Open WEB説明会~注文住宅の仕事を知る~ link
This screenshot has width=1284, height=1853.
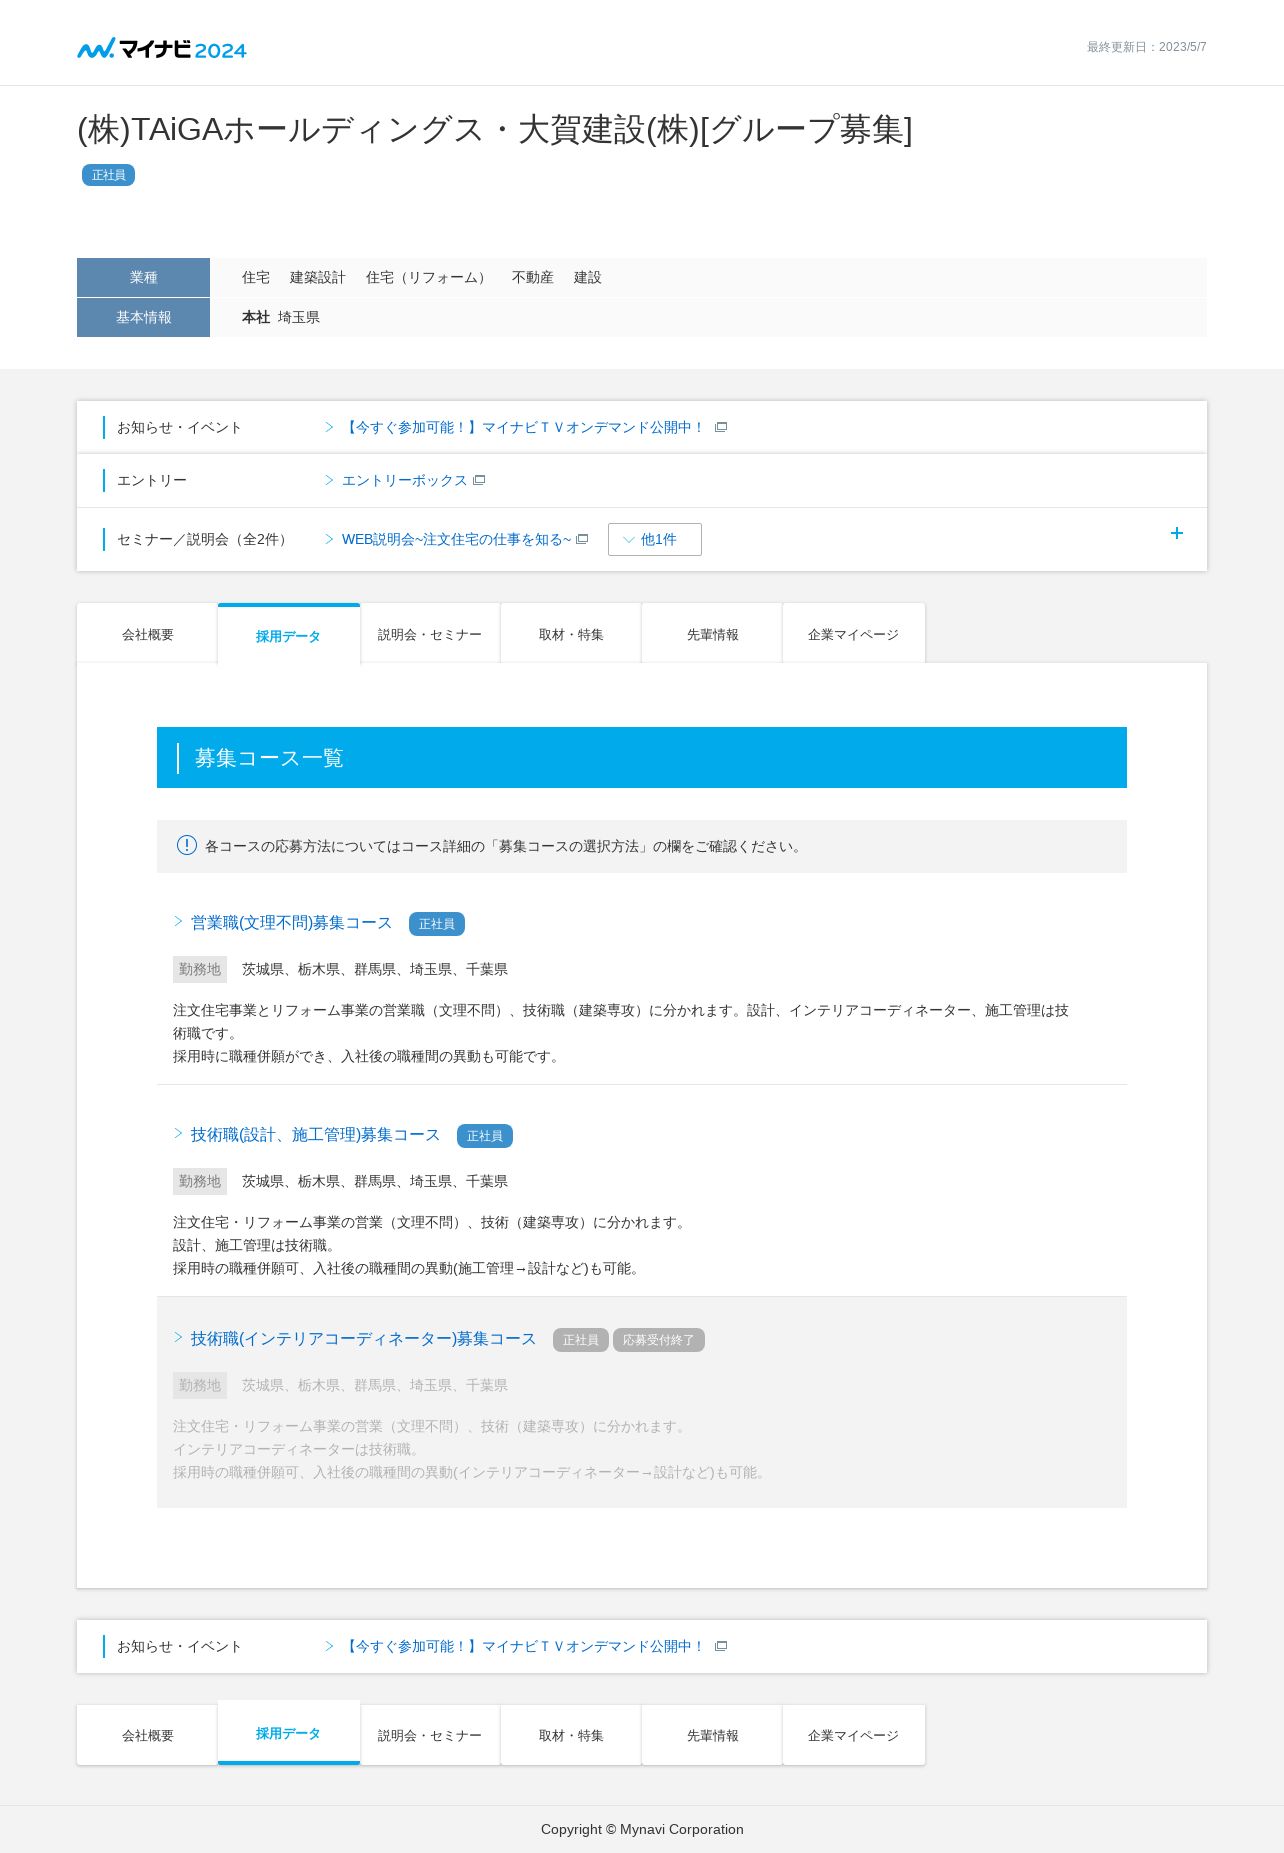[x=456, y=539]
